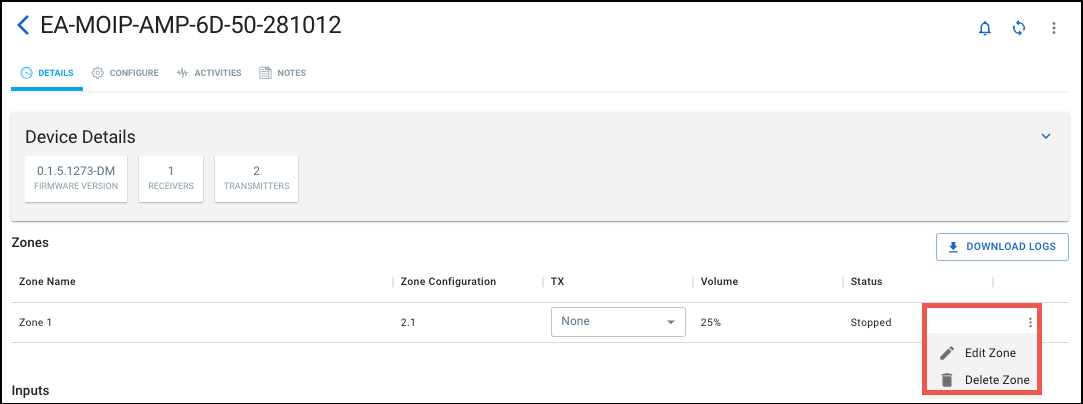Open the Notes tab

[x=282, y=73]
